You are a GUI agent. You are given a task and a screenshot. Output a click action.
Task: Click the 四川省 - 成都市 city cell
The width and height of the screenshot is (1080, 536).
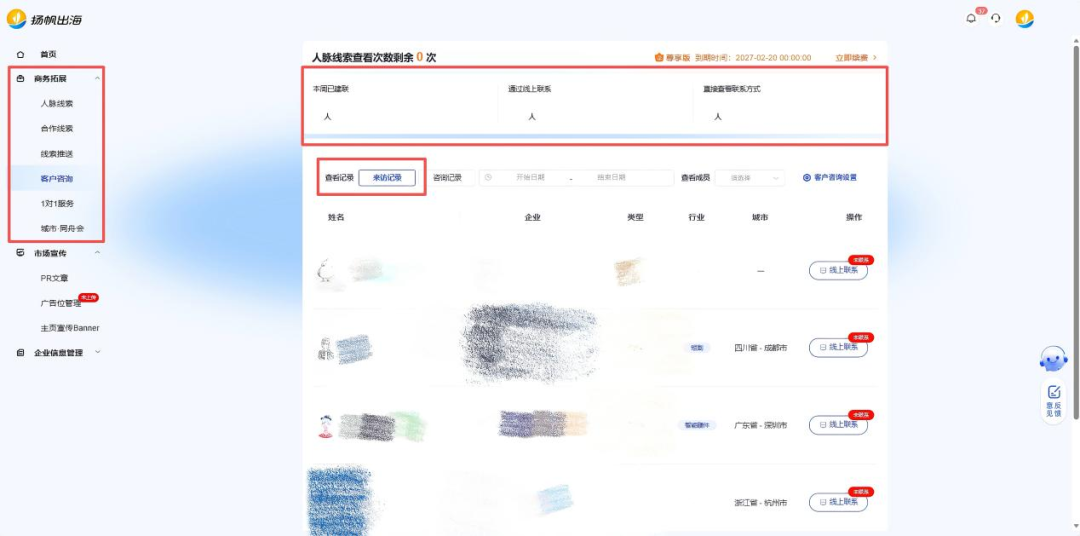click(760, 348)
